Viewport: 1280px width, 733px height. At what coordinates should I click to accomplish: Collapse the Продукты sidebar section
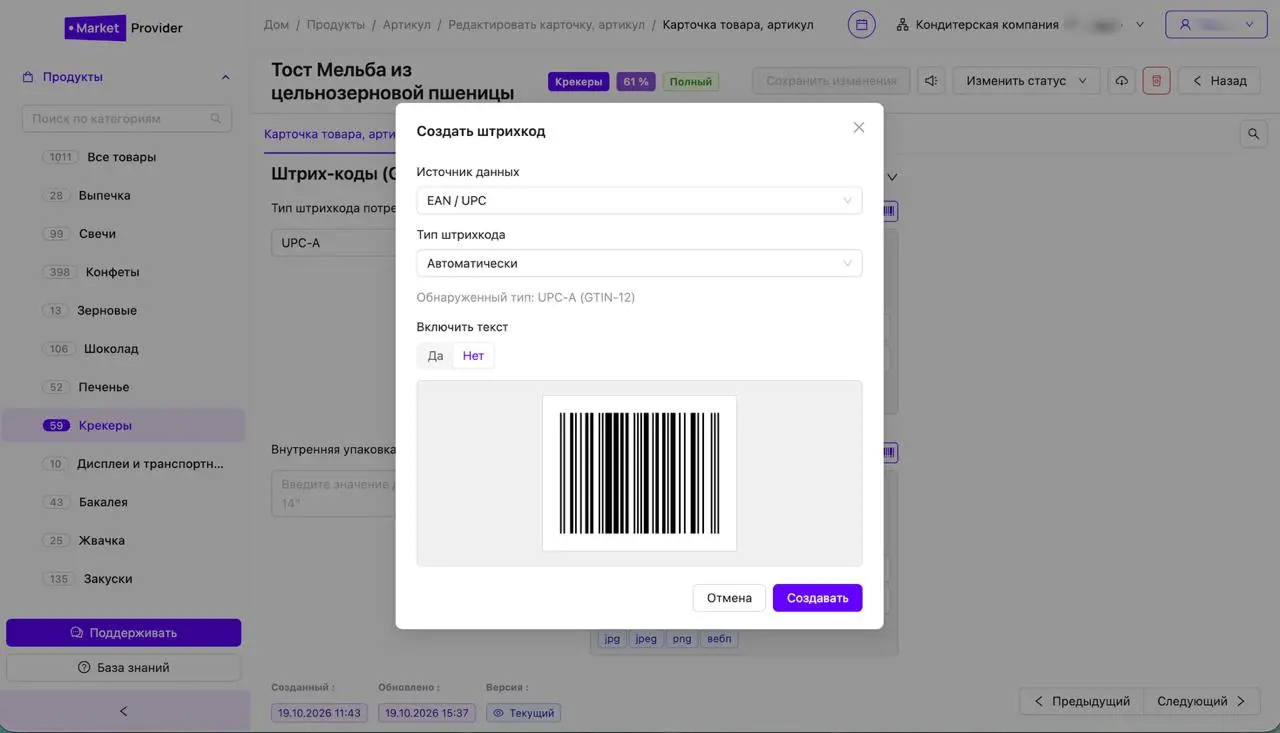(x=225, y=77)
